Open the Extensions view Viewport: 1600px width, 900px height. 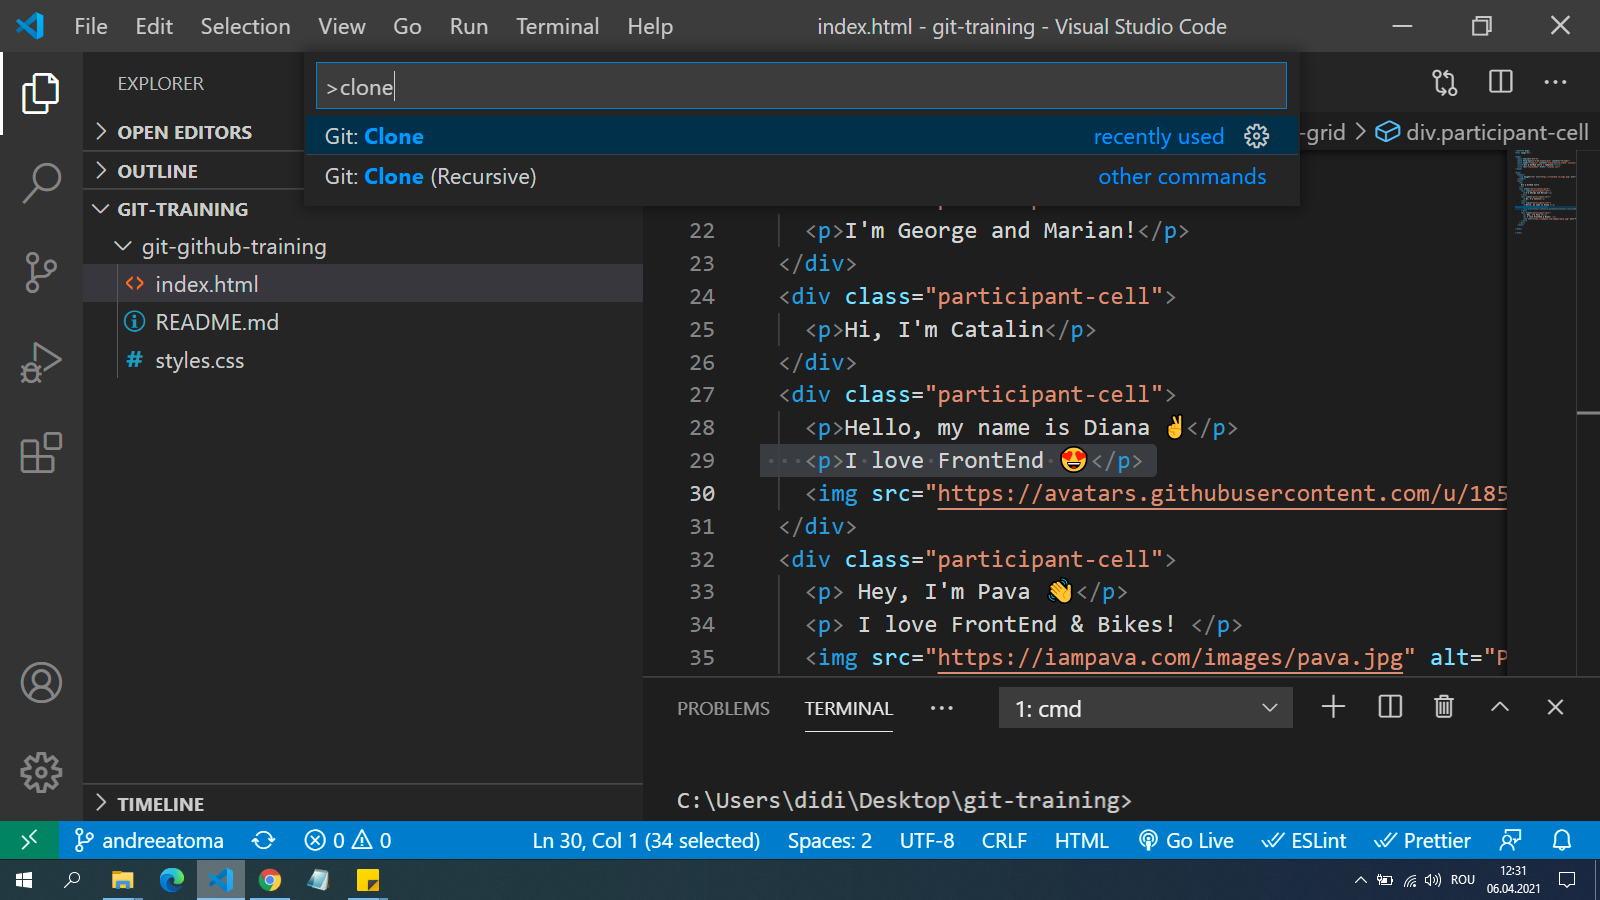coord(41,453)
